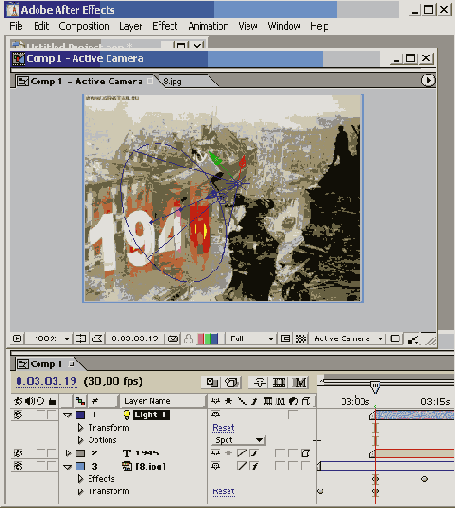Toggle the 3D layer switch for 1945 text layer
The width and height of the screenshot is (455, 508).
pyautogui.click(x=305, y=453)
